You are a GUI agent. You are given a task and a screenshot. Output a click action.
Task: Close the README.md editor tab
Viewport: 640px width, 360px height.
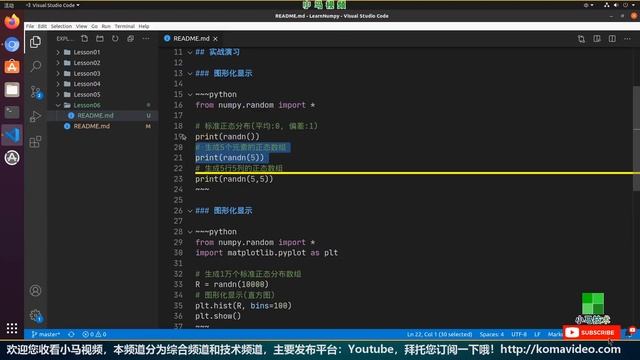216,39
